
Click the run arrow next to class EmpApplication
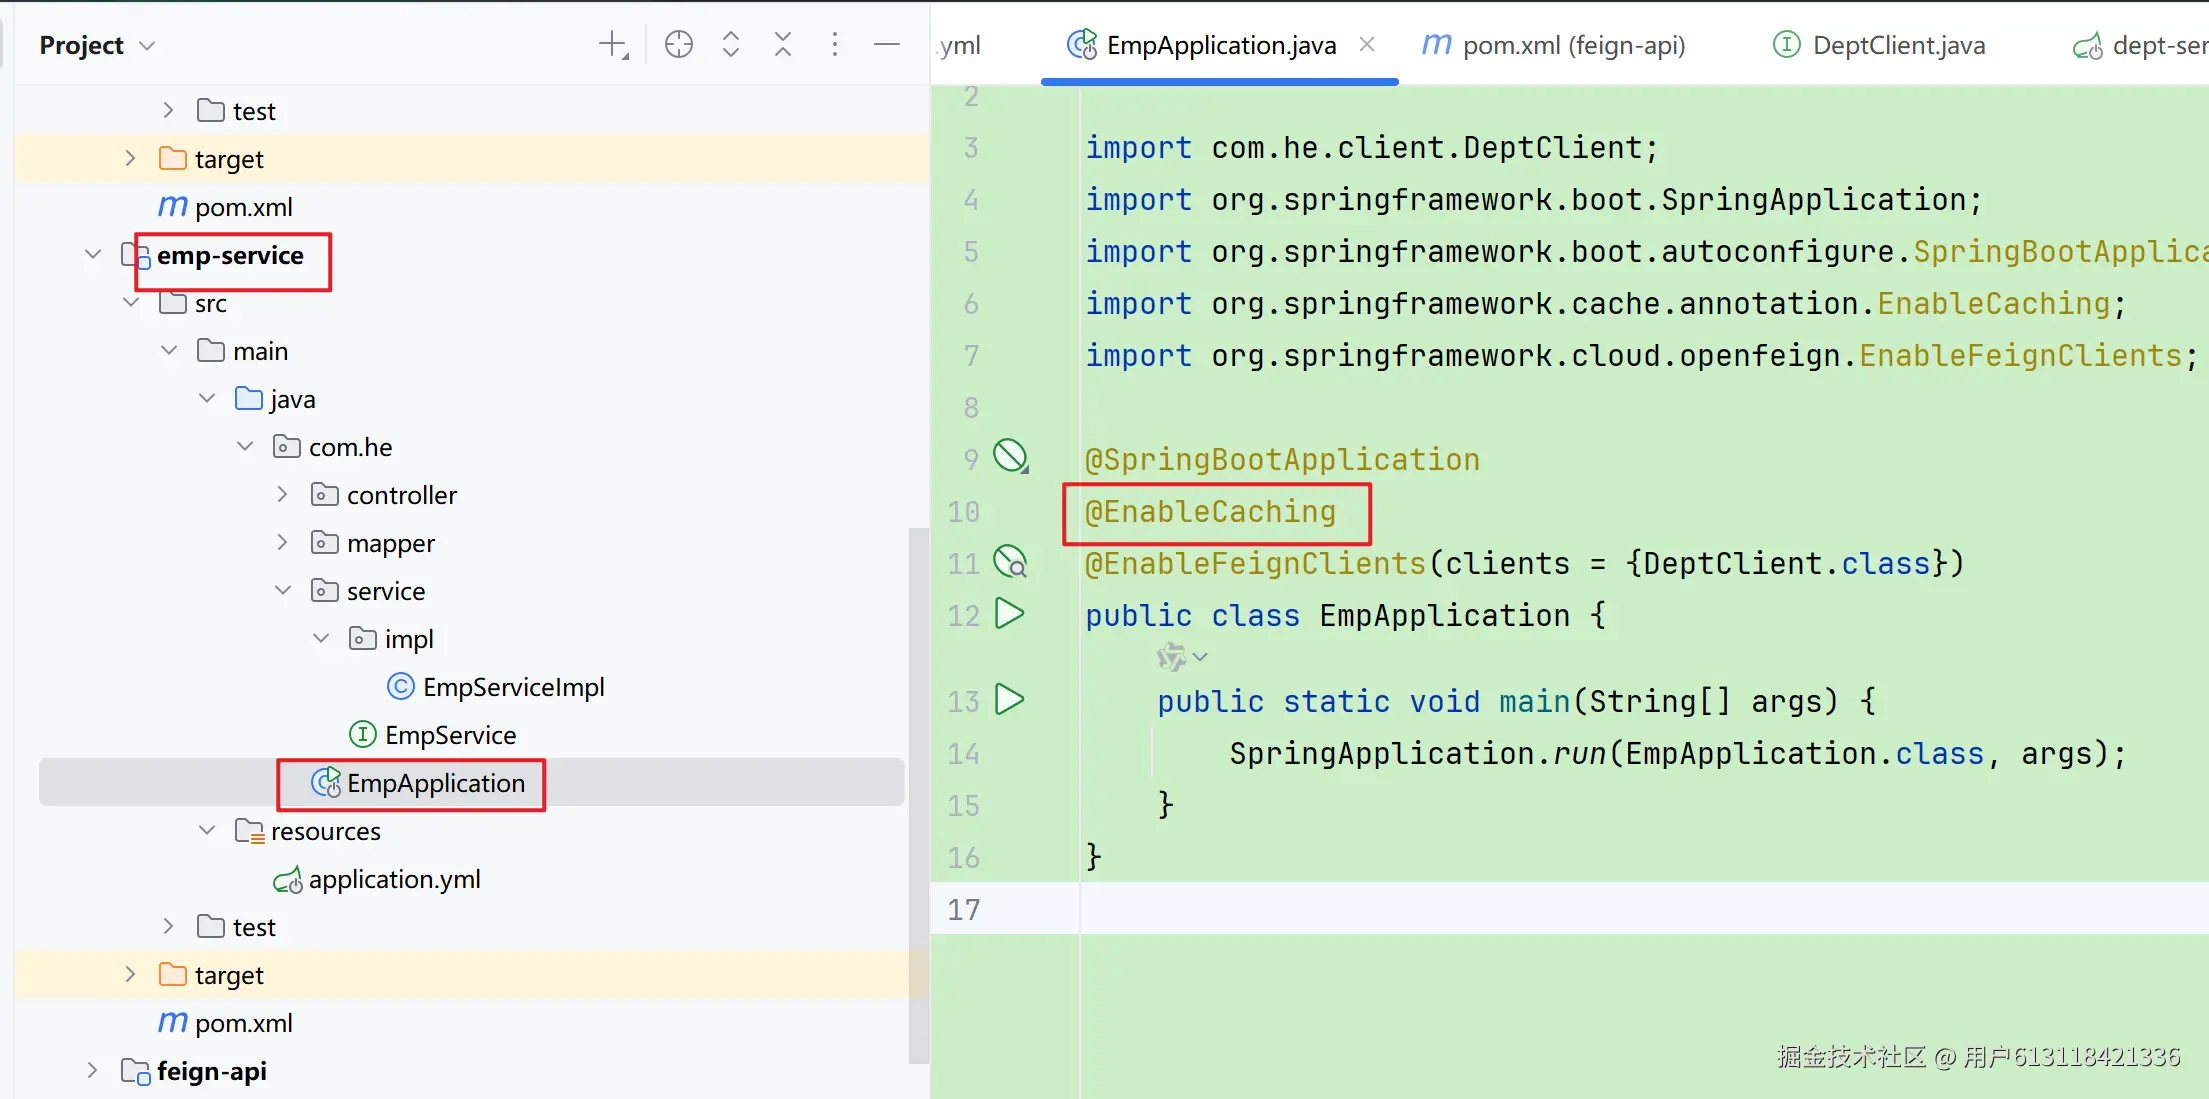pyautogui.click(x=1010, y=614)
